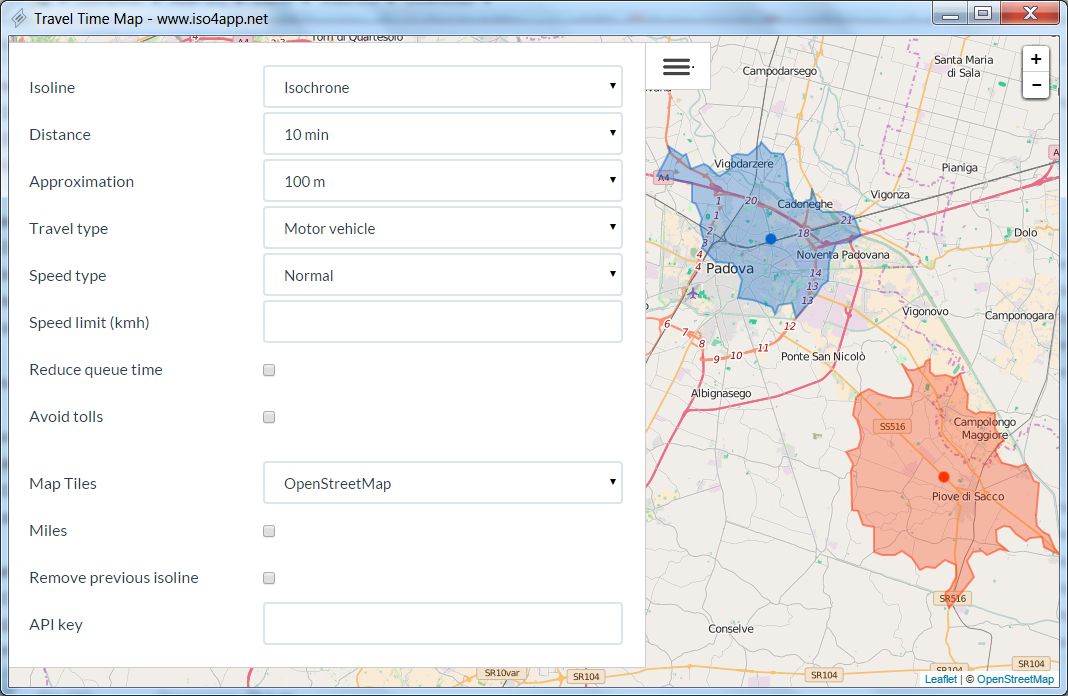Open the Leaflet link
This screenshot has width=1068, height=696.
941,679
